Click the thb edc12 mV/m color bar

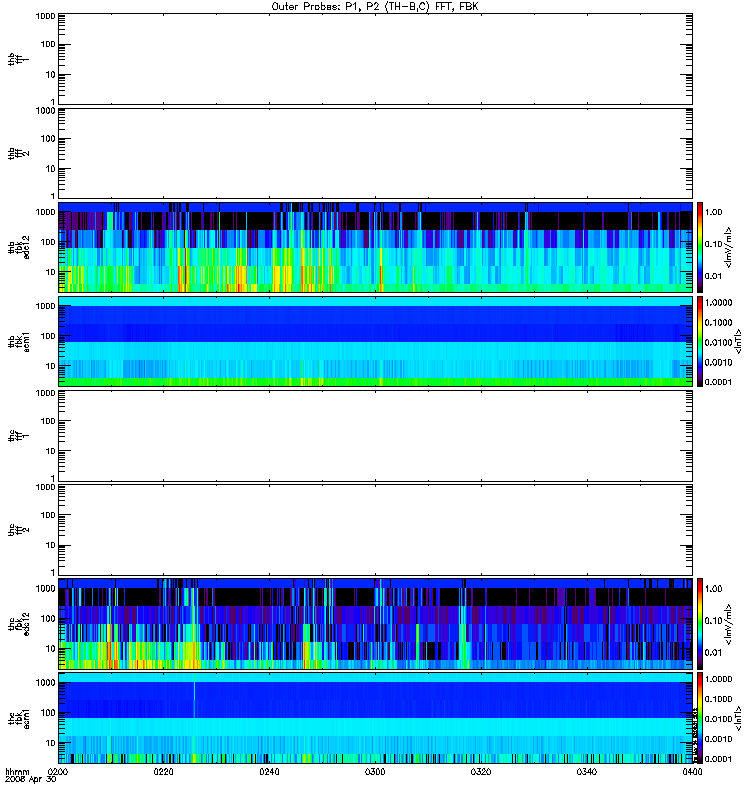(700, 247)
